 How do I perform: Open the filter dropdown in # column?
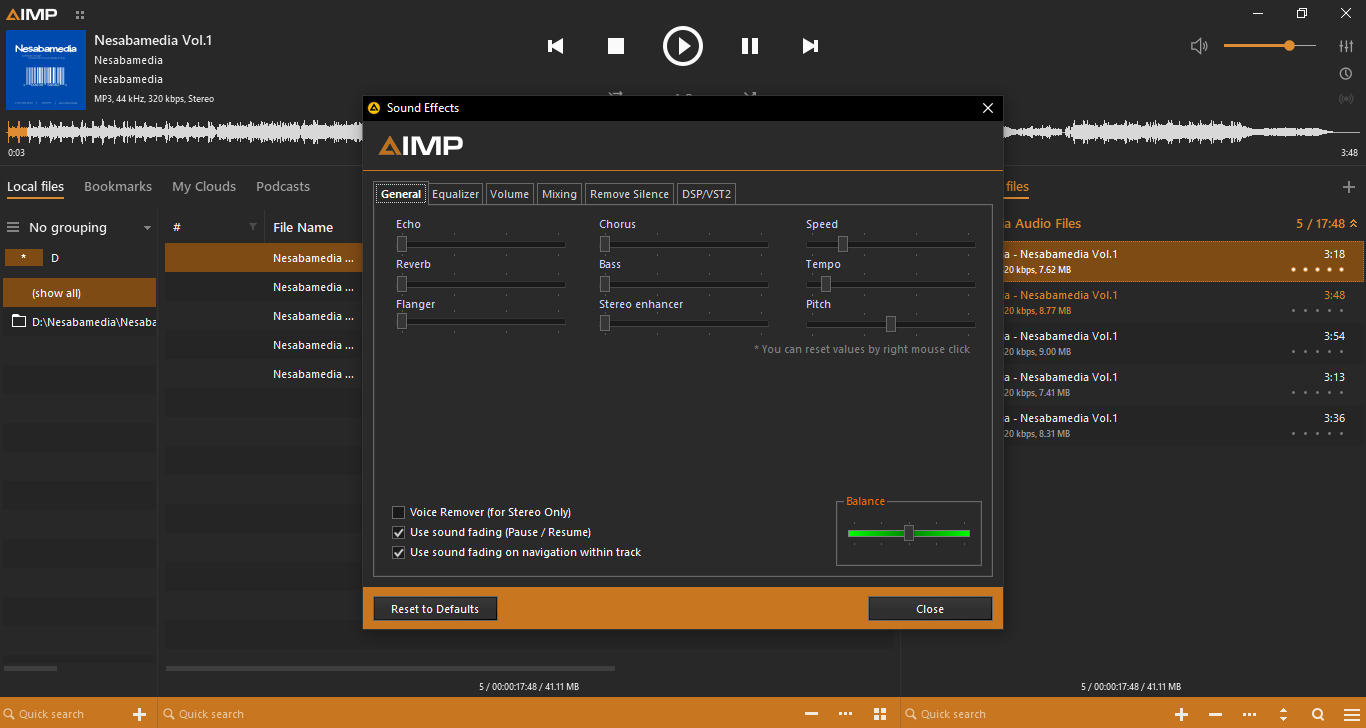click(252, 227)
